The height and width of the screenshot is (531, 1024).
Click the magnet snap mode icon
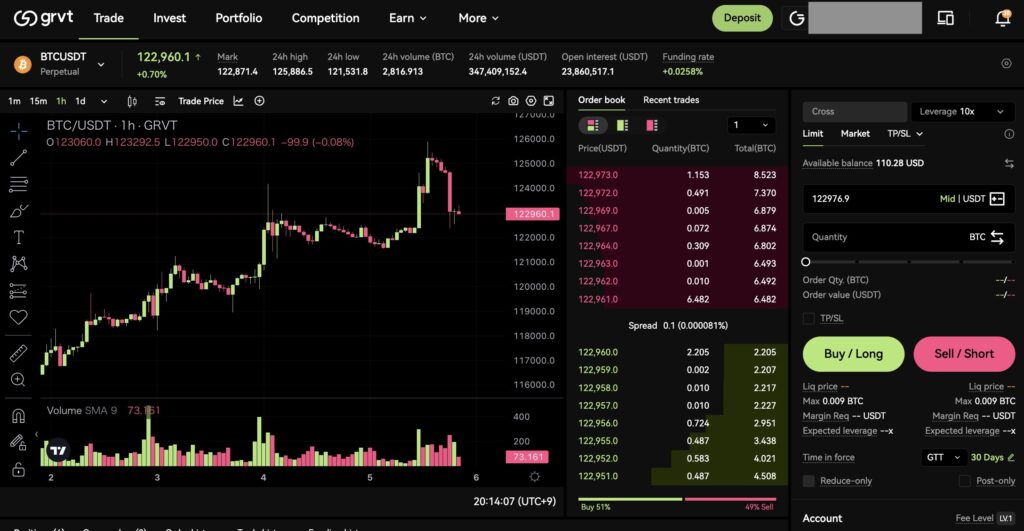coord(18,417)
